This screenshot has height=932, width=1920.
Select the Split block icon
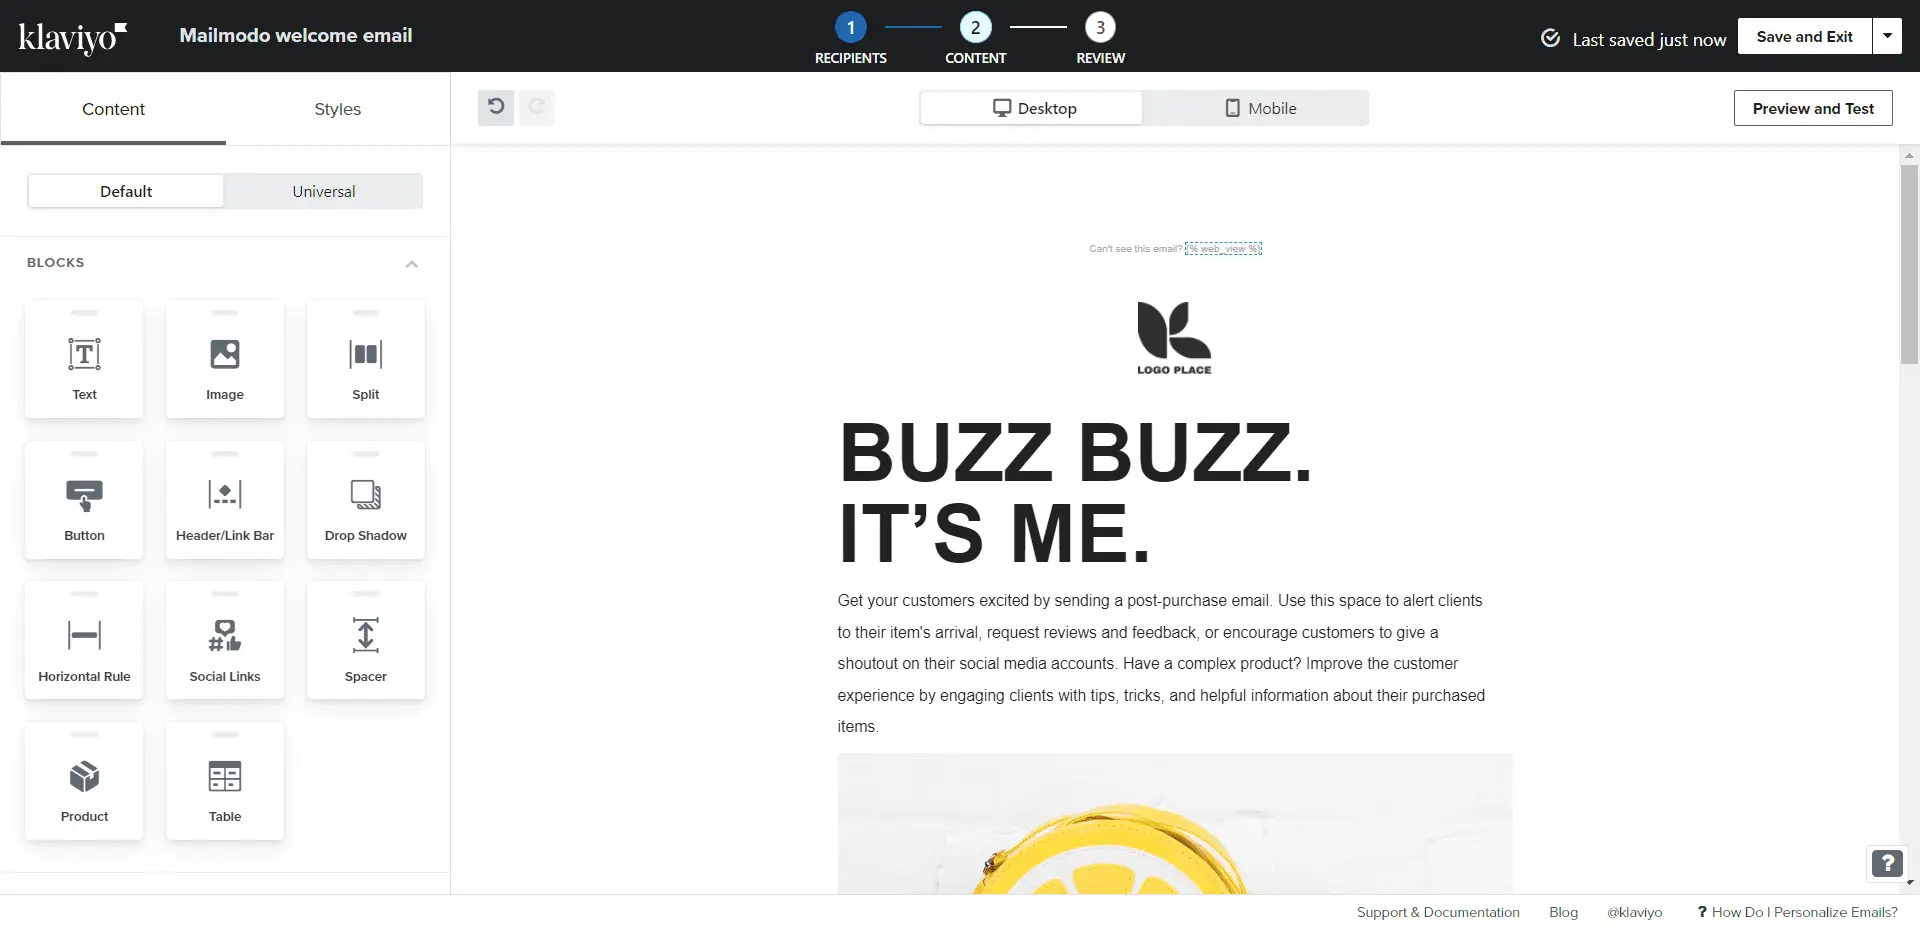(365, 355)
